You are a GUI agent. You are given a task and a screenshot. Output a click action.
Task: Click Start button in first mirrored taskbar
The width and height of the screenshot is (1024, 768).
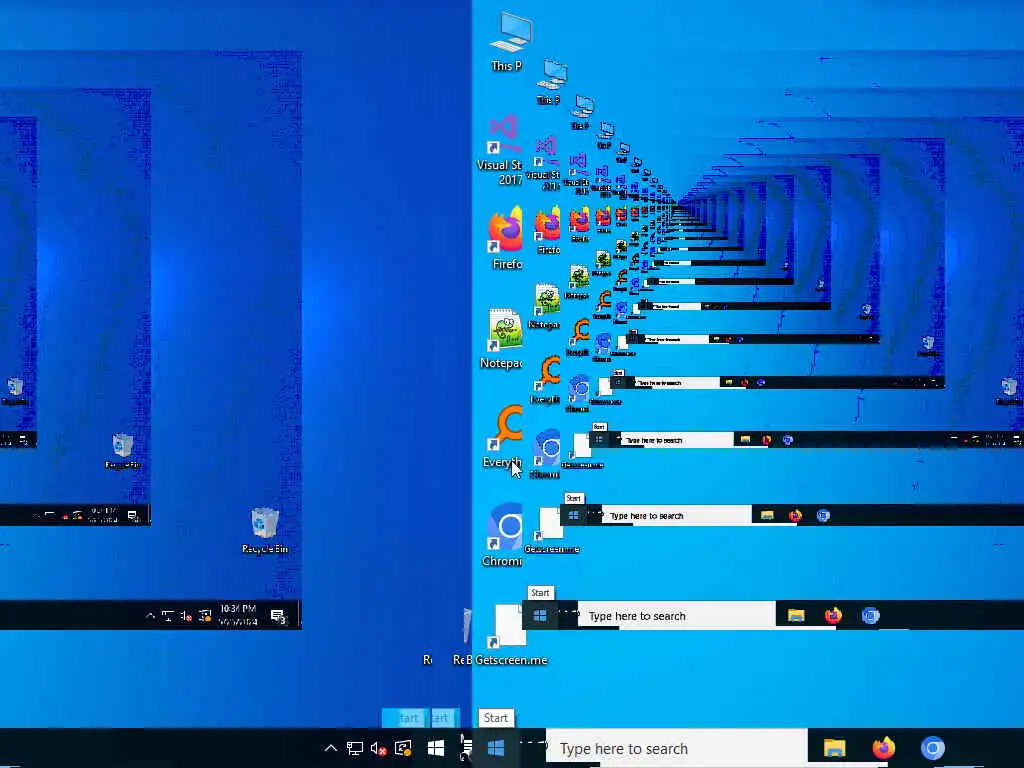pos(539,615)
